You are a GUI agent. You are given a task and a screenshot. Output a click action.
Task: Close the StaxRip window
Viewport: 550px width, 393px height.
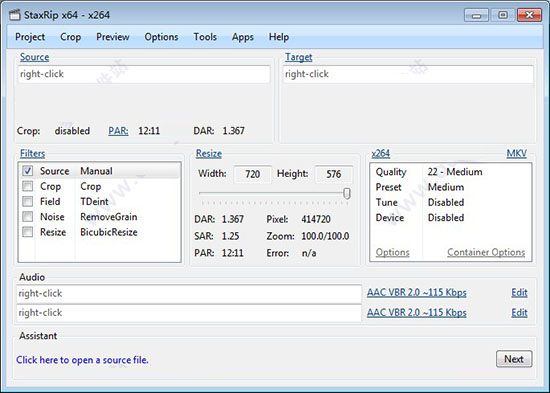click(x=529, y=15)
